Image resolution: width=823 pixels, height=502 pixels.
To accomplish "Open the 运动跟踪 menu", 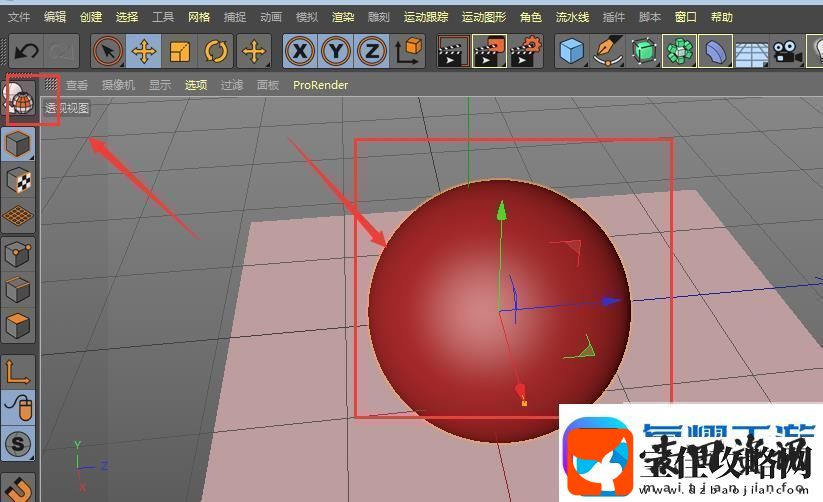I will [426, 17].
